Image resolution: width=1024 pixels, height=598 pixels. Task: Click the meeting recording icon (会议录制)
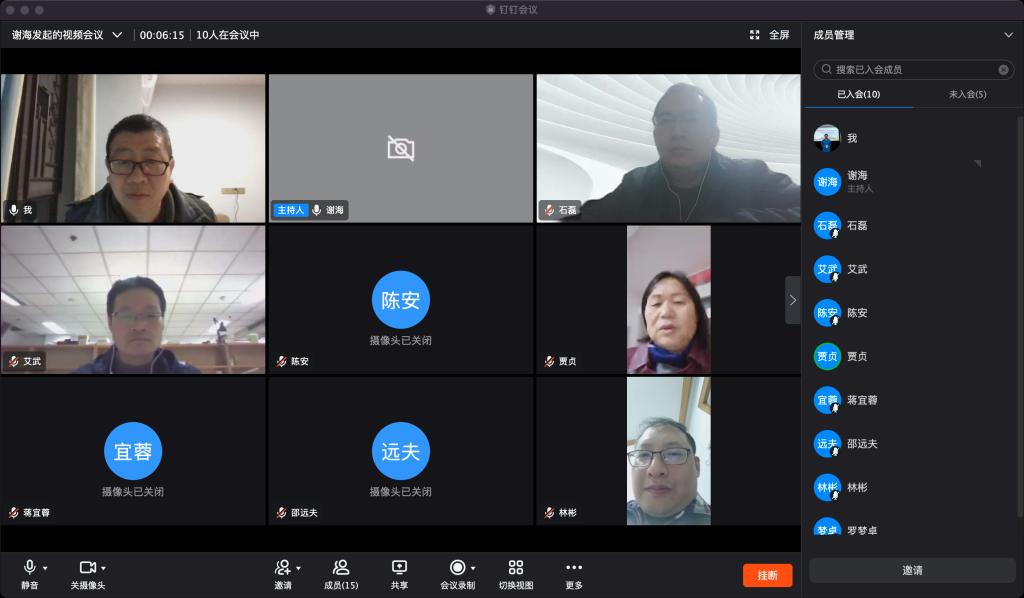point(457,568)
